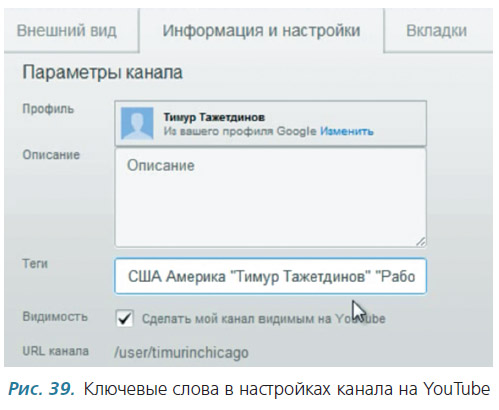Focus the Теги input field
Viewport: 499px width, 410px height.
(270, 276)
